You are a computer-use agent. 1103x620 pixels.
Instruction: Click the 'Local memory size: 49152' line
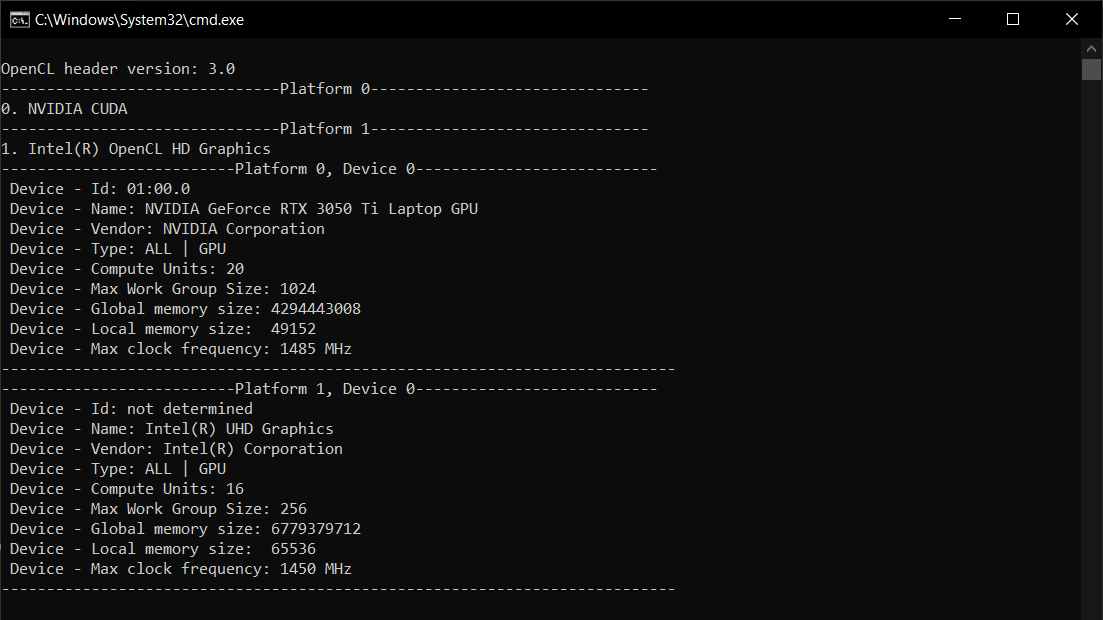pos(162,329)
